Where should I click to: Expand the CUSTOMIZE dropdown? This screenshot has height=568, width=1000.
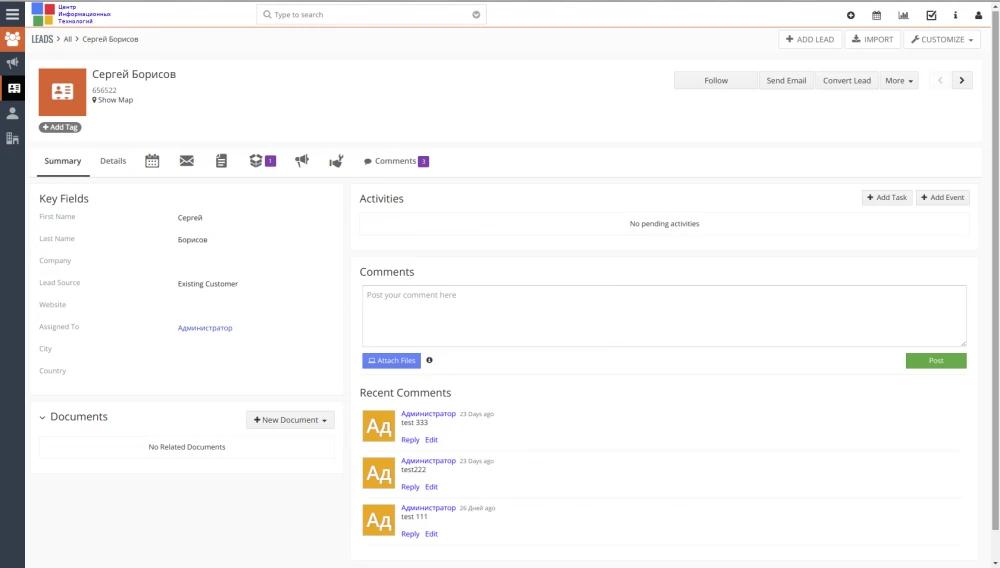[942, 40]
